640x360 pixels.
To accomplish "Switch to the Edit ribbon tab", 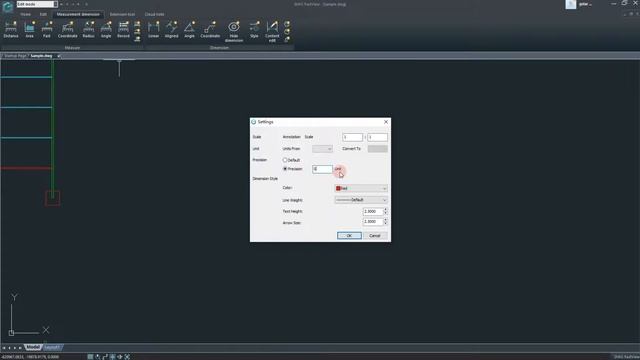I will 43,14.
